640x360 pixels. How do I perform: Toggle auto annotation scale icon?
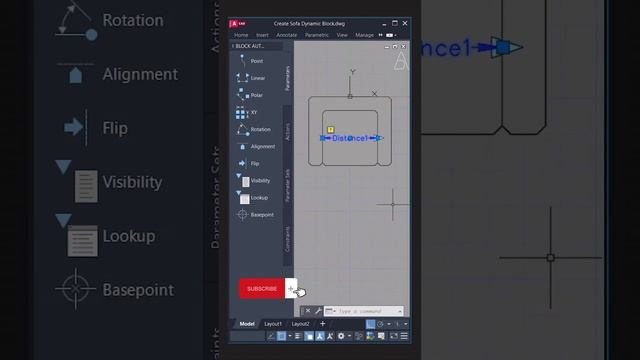(330, 336)
